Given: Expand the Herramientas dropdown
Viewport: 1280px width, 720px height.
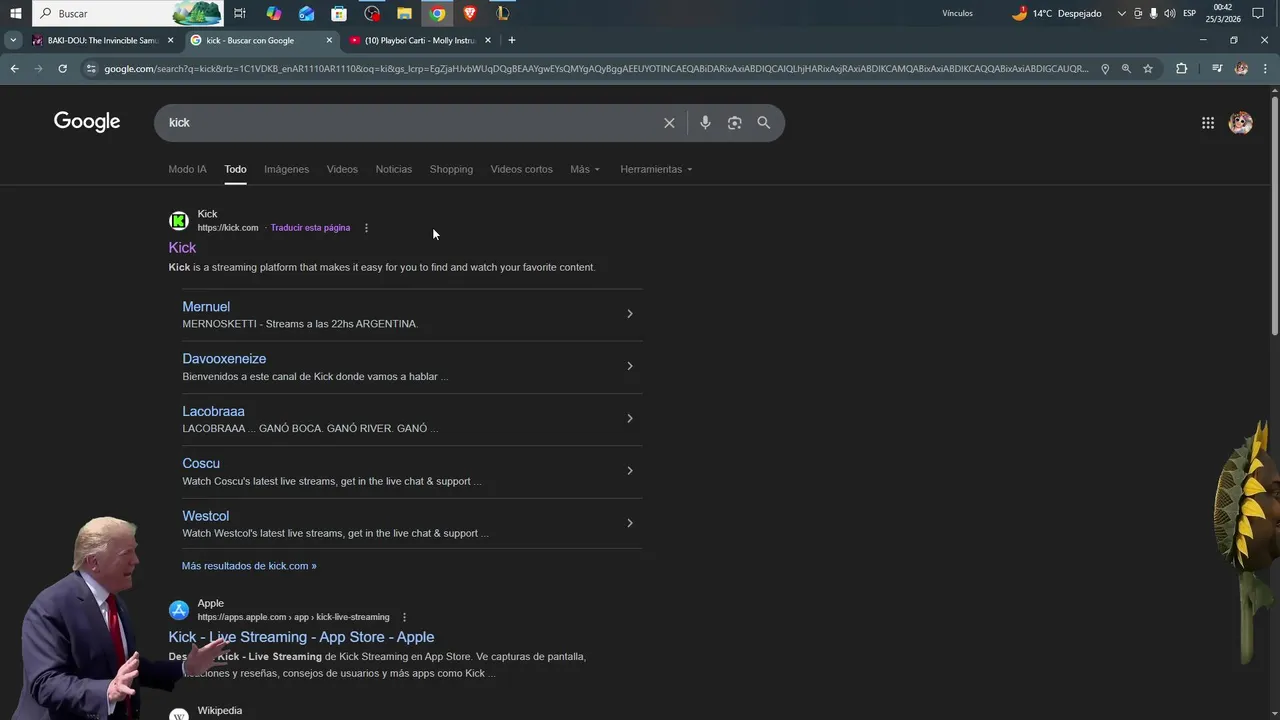Looking at the screenshot, I should click(x=656, y=169).
